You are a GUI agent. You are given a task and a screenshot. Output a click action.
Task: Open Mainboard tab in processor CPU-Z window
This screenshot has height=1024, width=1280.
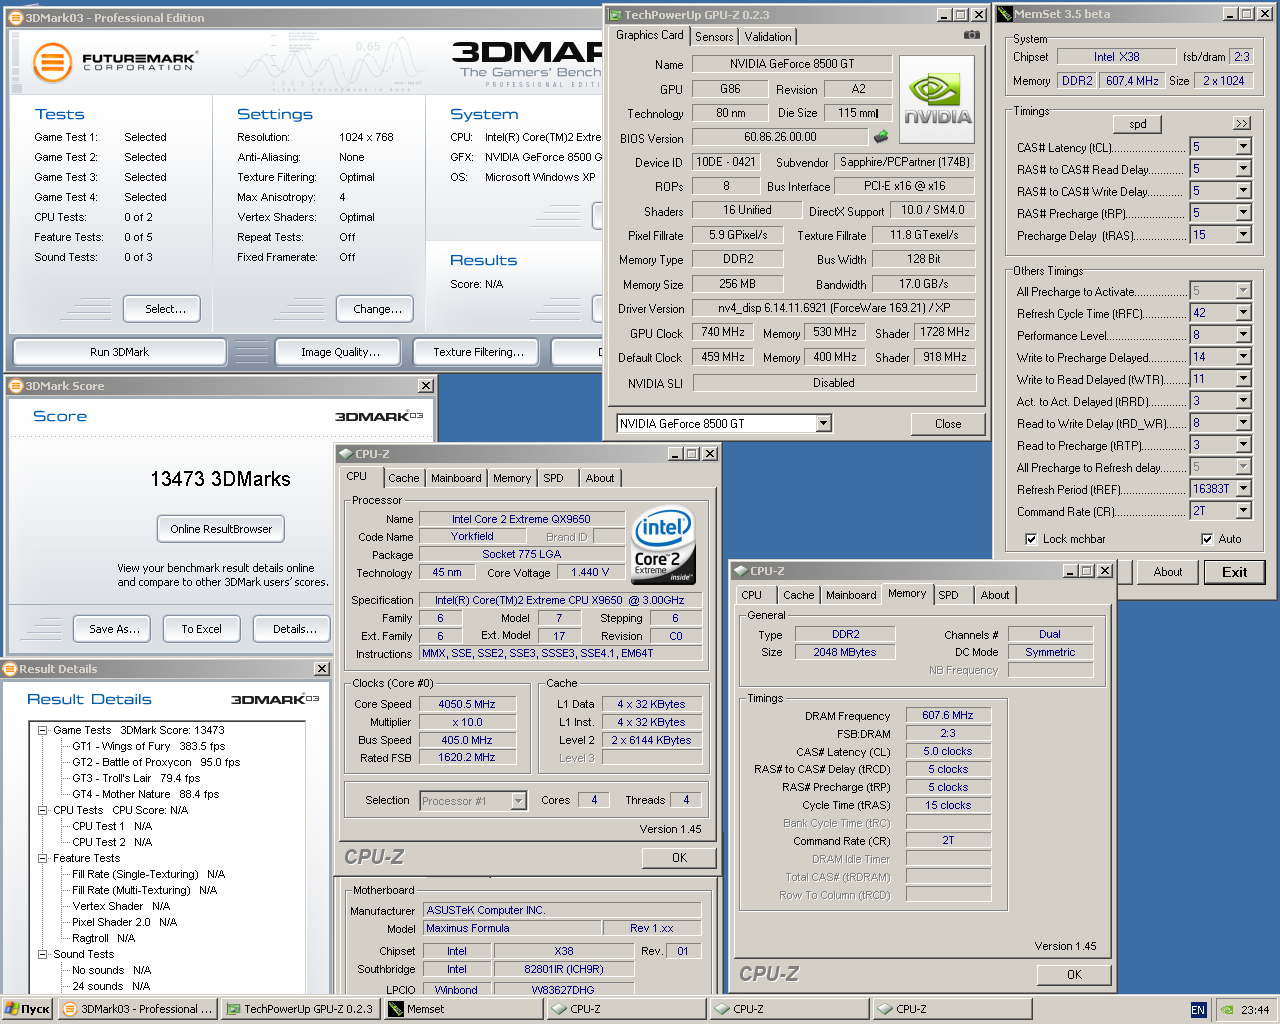pyautogui.click(x=456, y=479)
